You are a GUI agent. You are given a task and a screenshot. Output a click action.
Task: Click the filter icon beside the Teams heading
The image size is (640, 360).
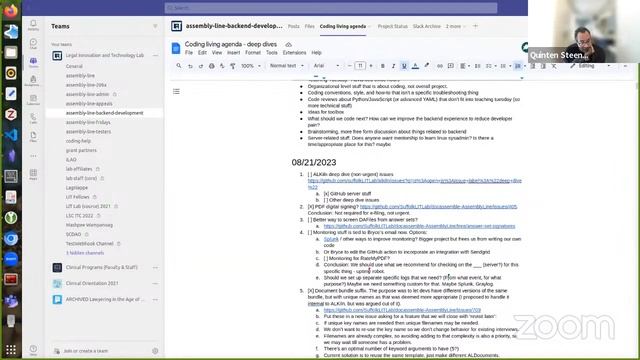tap(155, 26)
